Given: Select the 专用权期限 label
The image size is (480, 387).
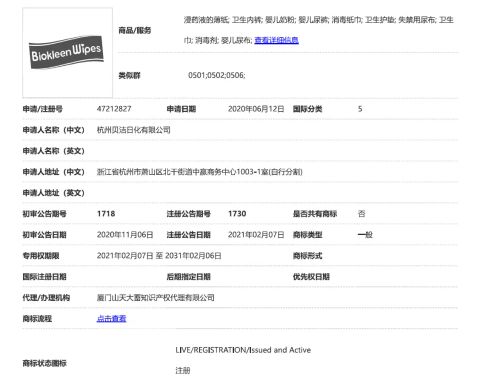Looking at the screenshot, I should pos(41,256).
